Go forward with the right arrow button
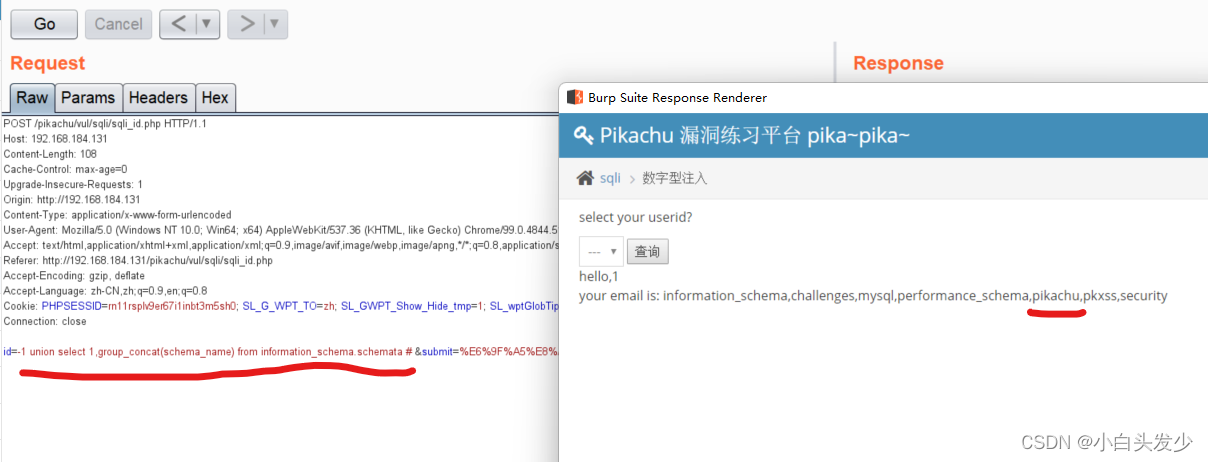Image resolution: width=1208 pixels, height=462 pixels. click(246, 24)
